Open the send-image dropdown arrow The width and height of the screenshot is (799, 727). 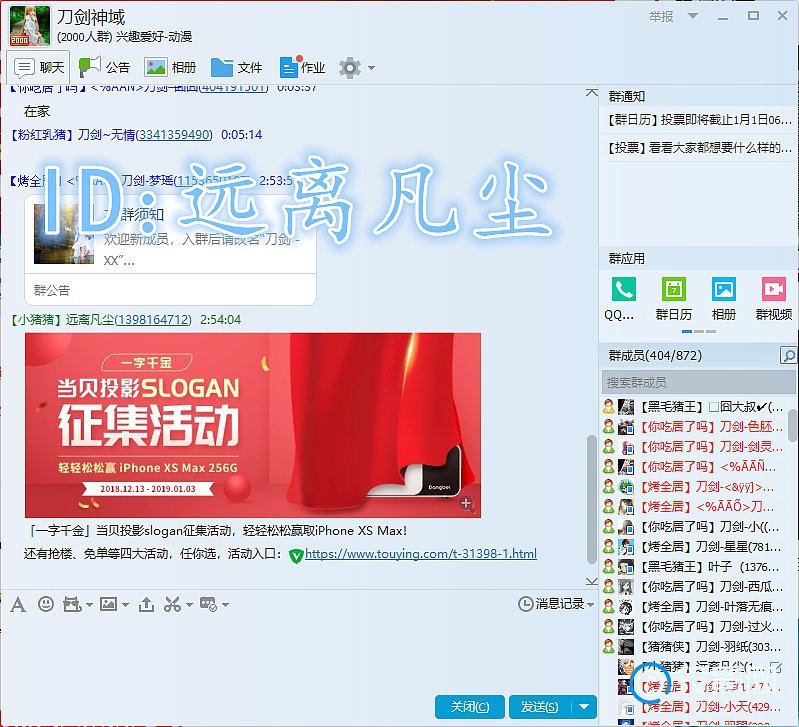pos(123,605)
